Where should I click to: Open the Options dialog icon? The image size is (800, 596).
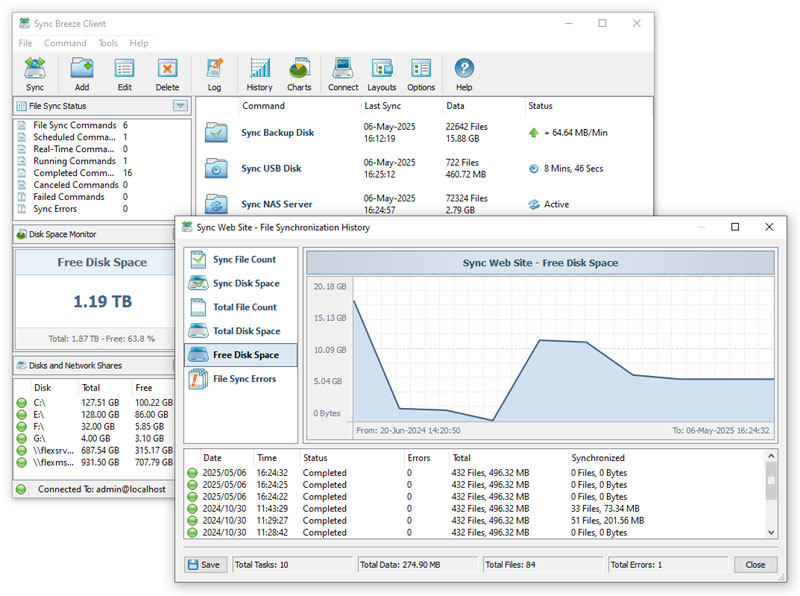click(421, 74)
